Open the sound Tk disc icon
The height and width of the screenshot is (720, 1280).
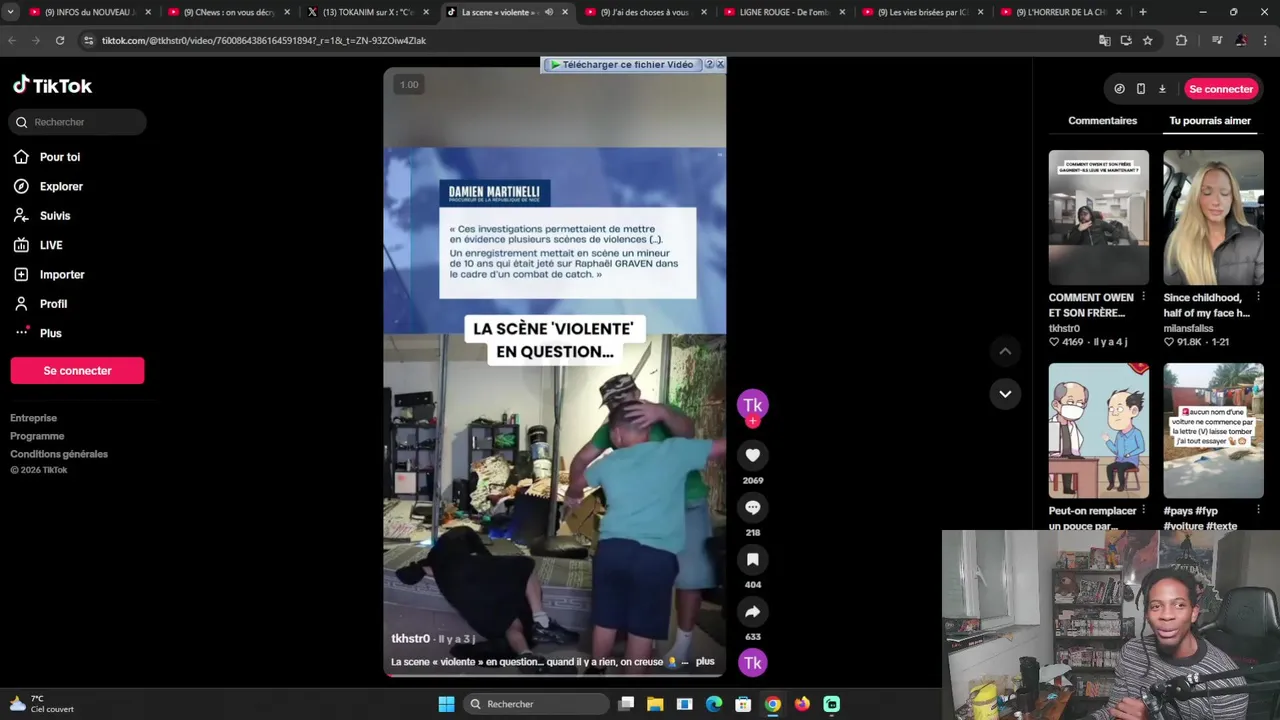(753, 662)
